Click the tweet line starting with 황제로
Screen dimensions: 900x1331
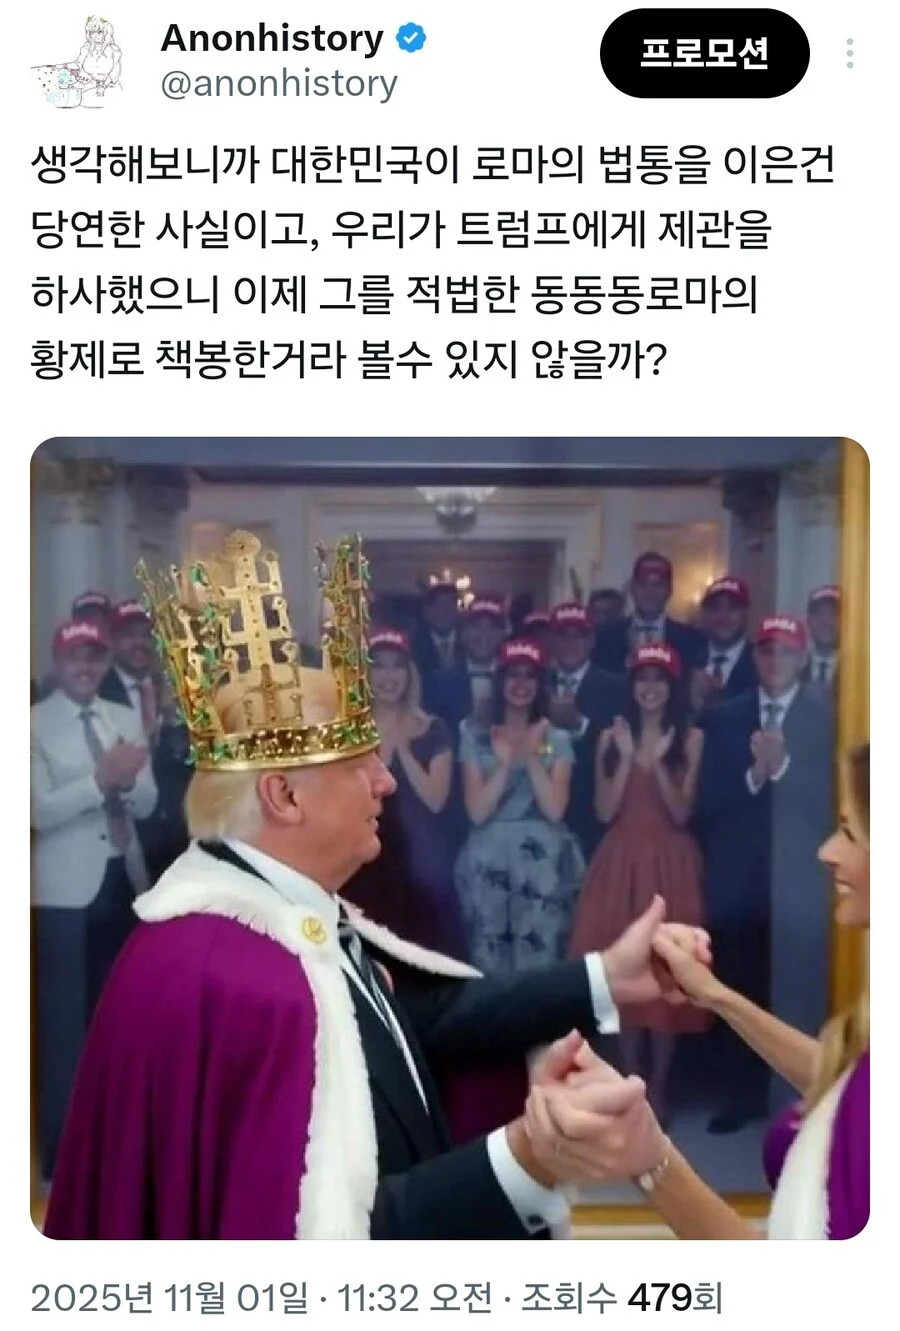pos(348,358)
